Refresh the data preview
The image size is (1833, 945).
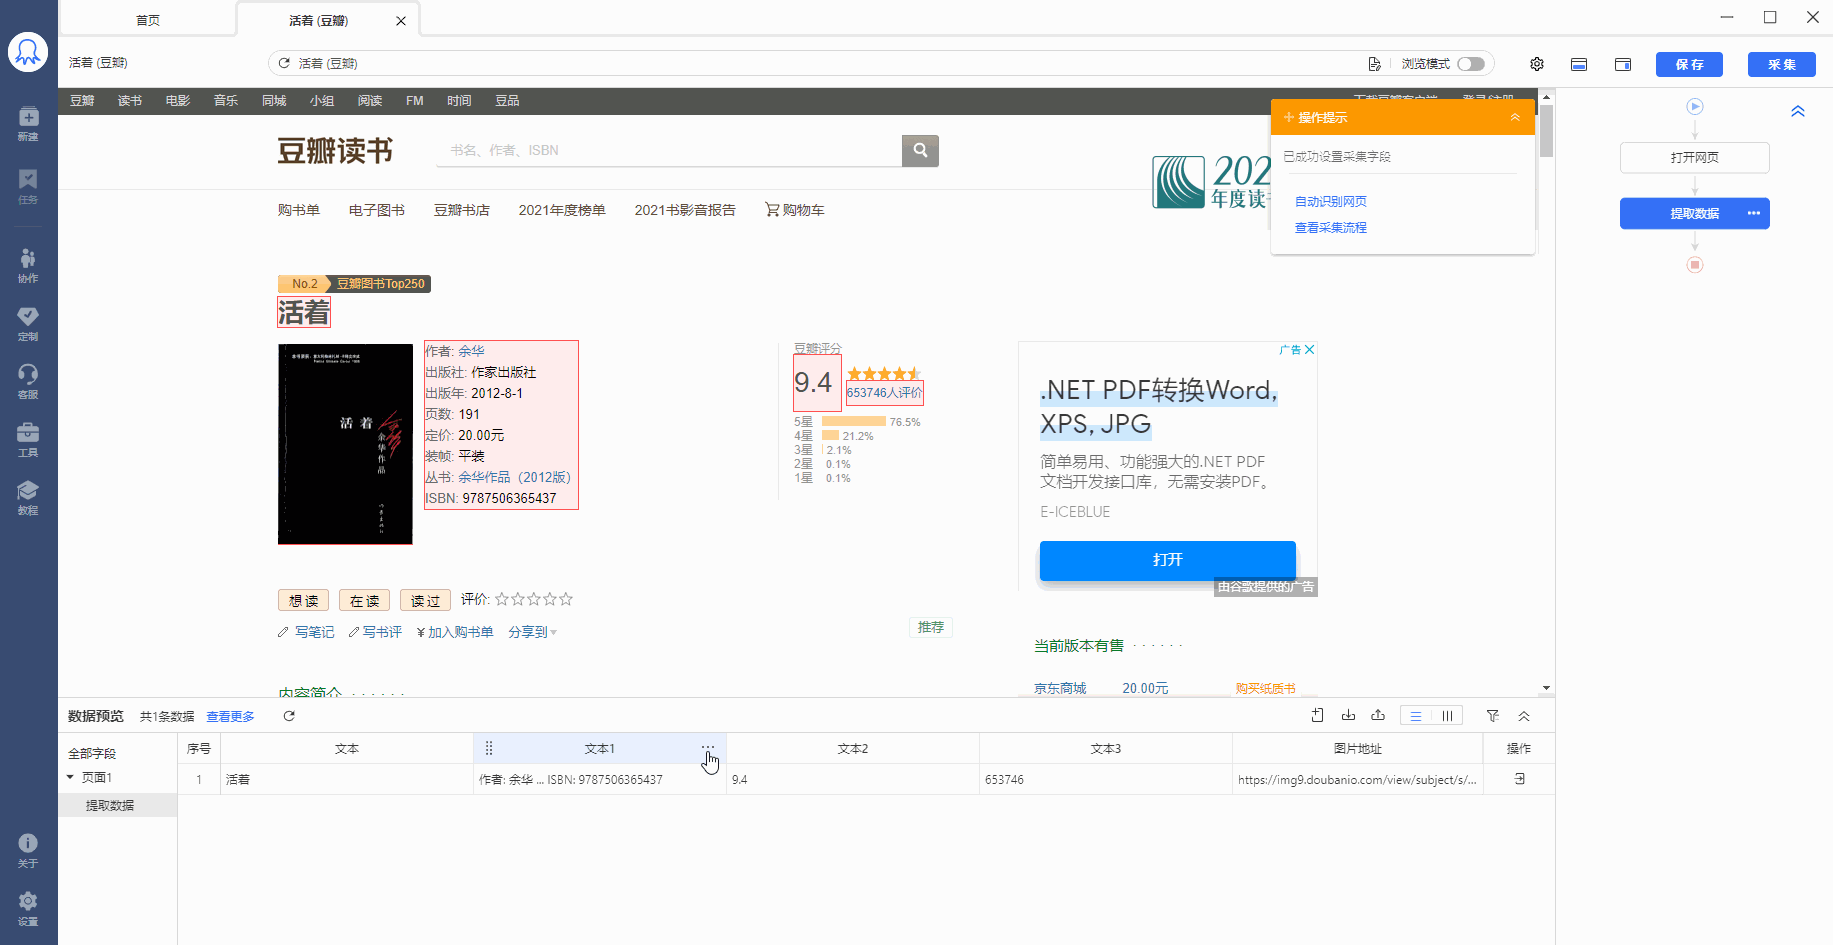pos(289,716)
